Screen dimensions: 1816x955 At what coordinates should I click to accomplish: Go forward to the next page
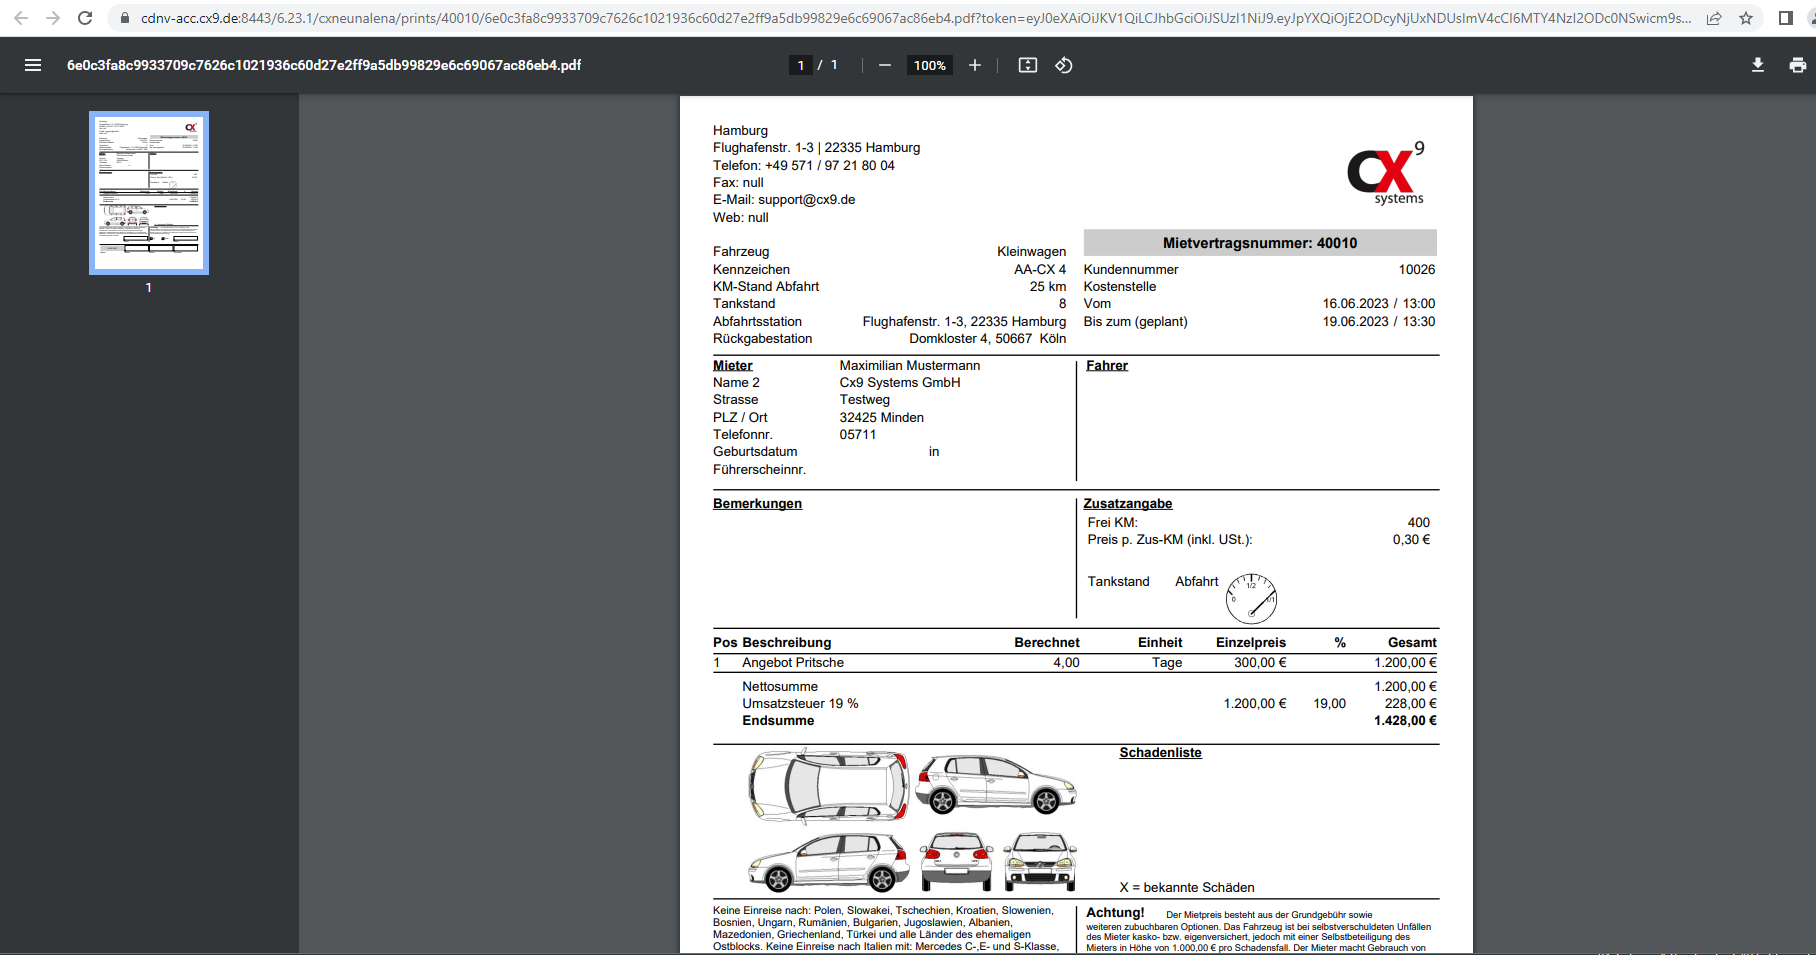(53, 18)
